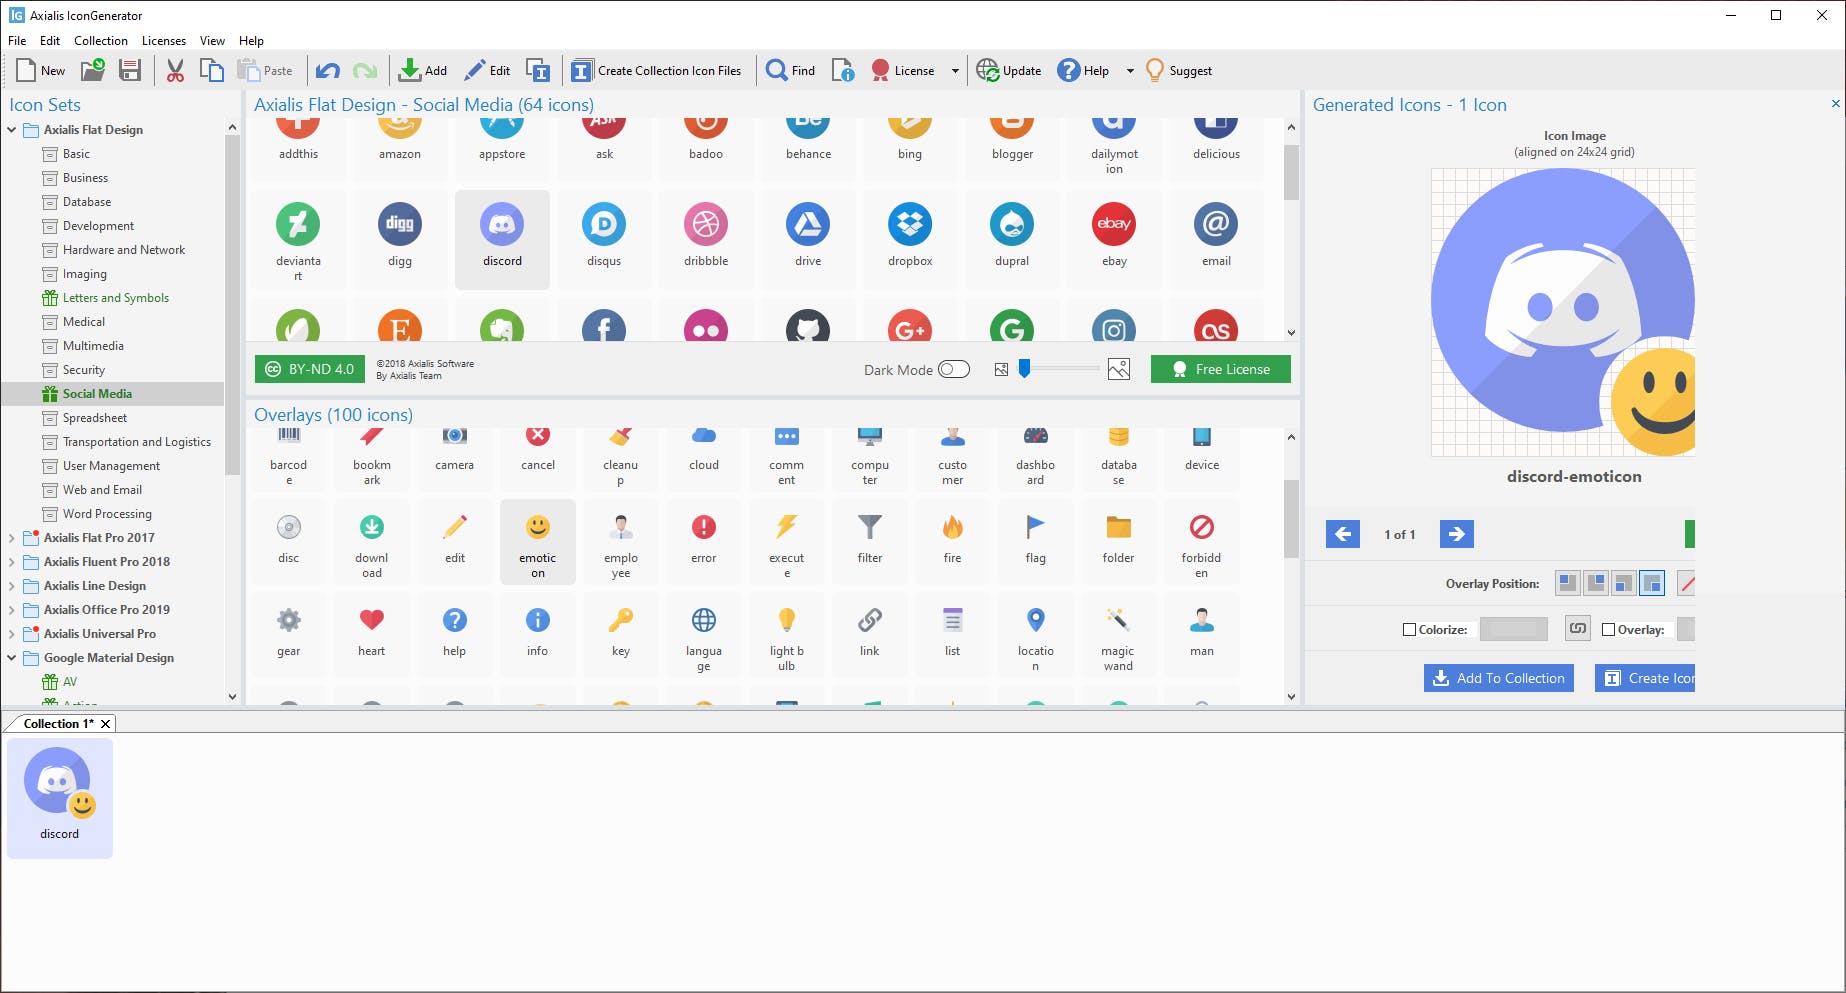Open the Edit menu in menu bar

click(50, 41)
